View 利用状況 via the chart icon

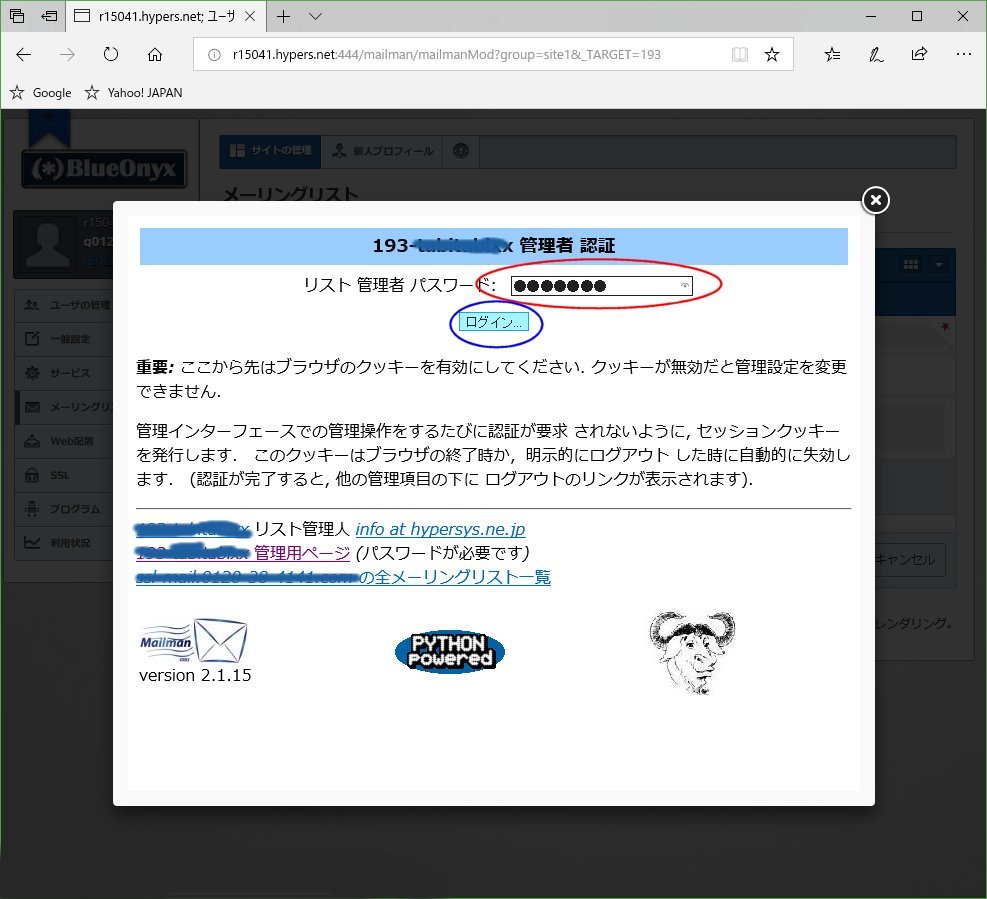coord(32,543)
